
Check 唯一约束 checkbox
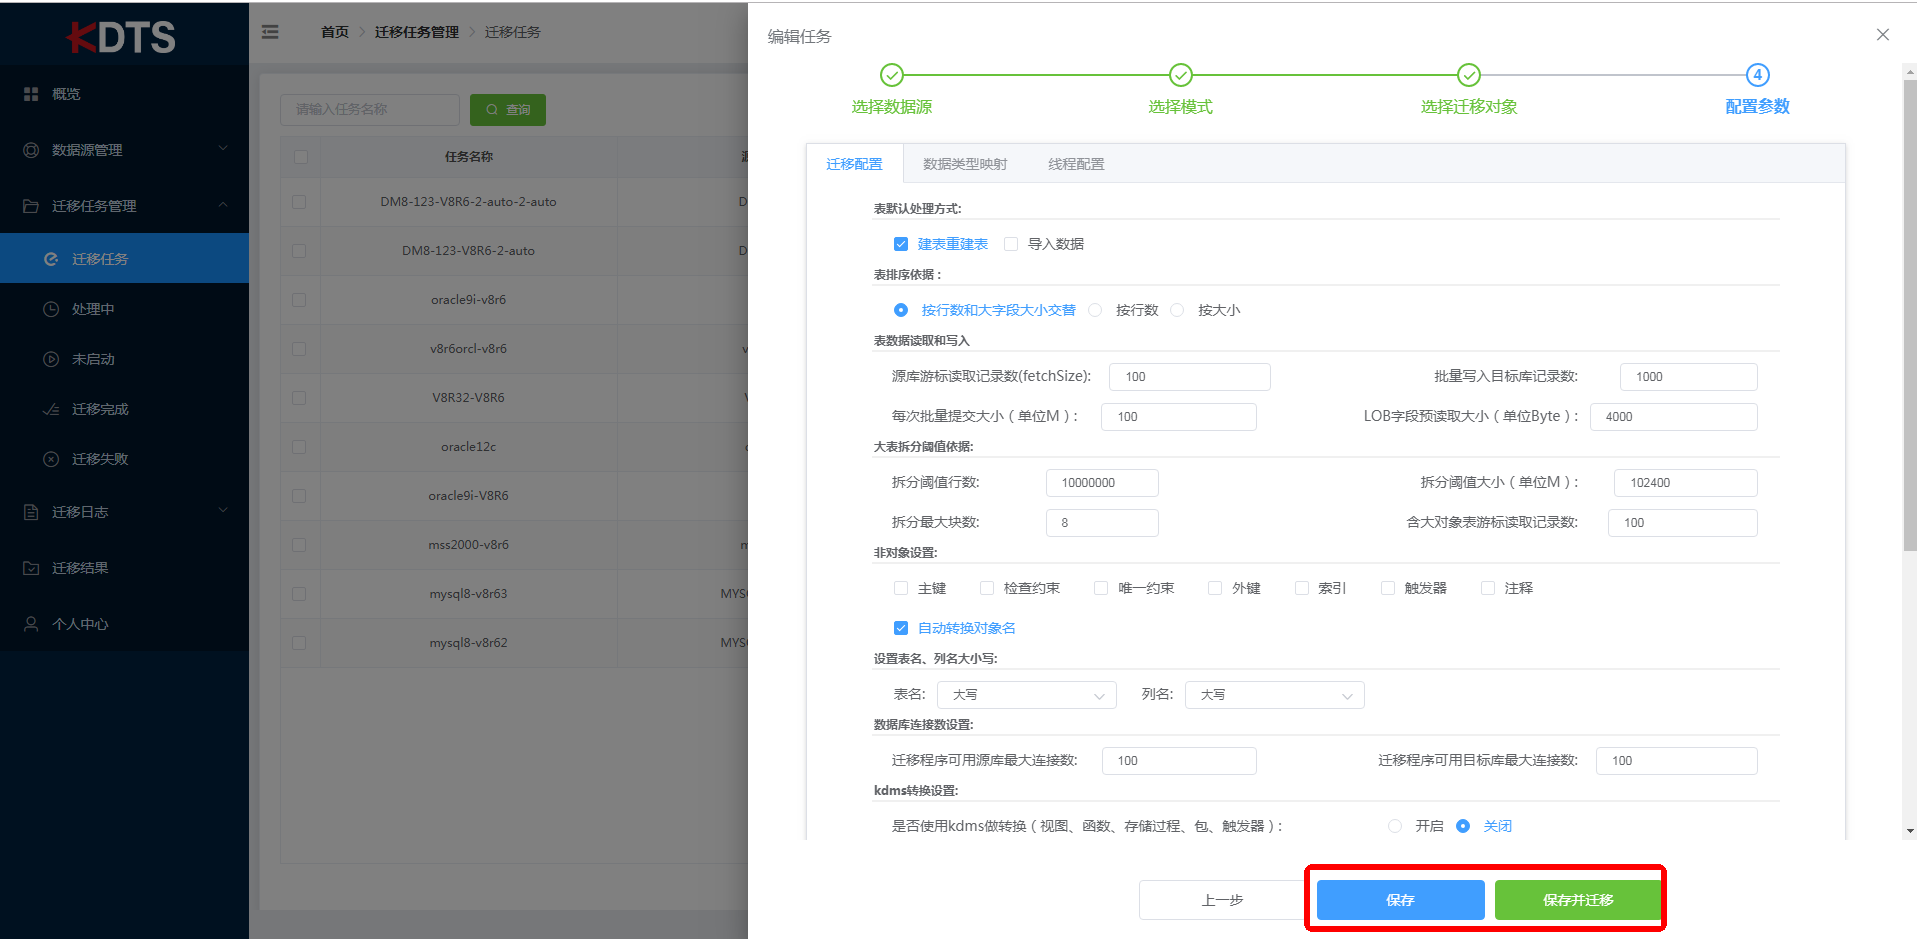(x=1101, y=588)
